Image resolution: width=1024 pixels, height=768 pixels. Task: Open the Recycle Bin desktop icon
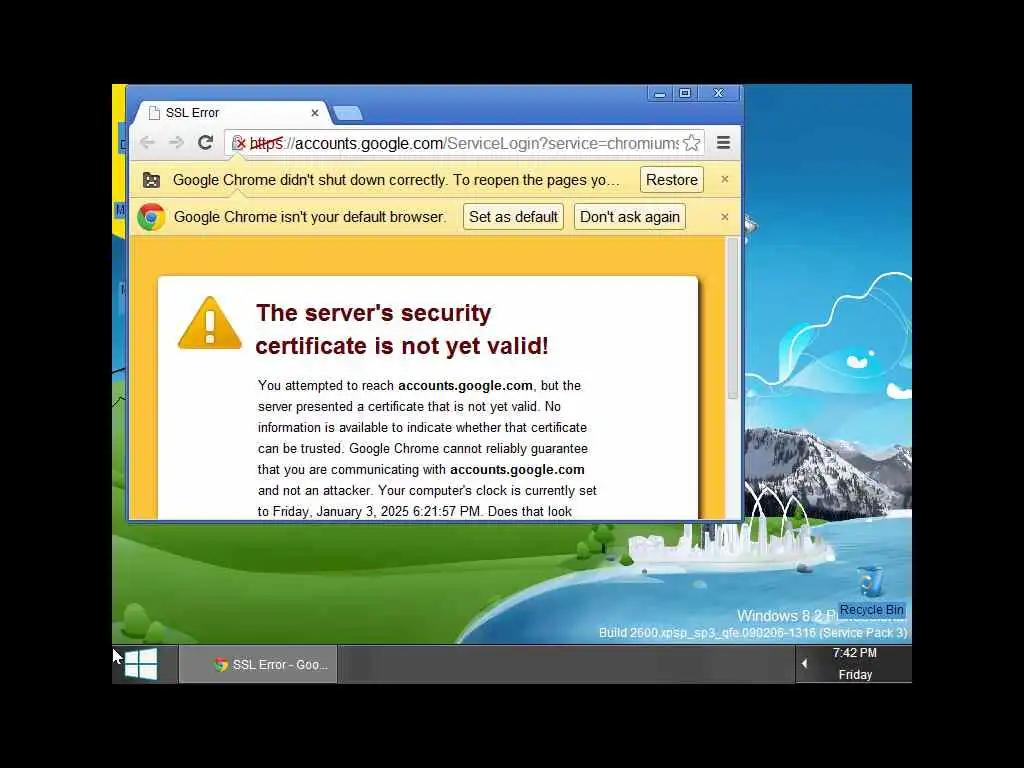coord(871,591)
